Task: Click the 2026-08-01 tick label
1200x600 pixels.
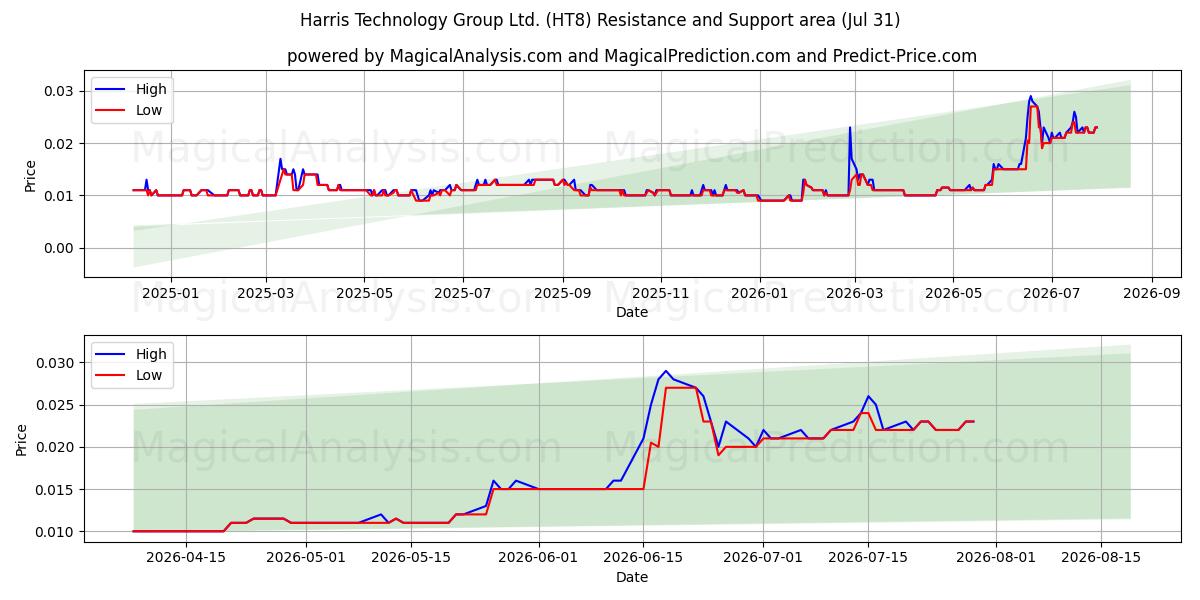Action: point(996,557)
